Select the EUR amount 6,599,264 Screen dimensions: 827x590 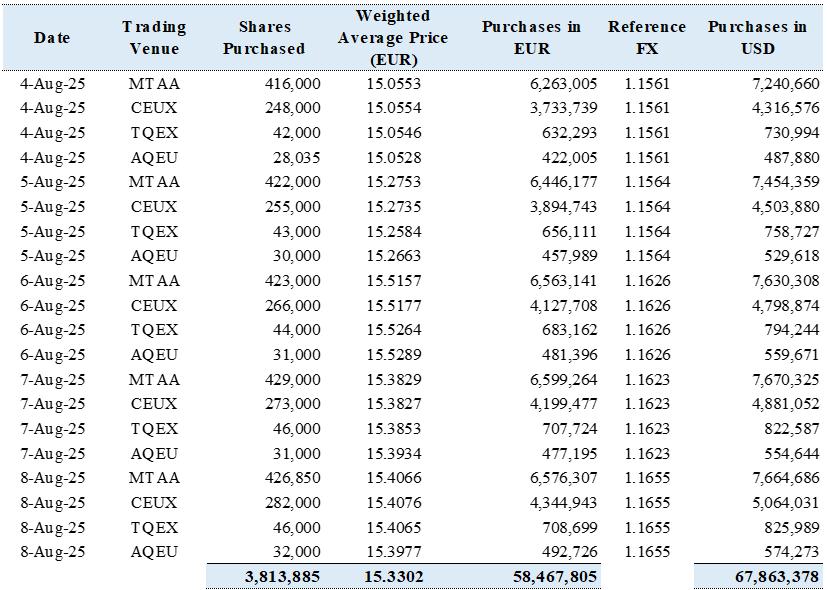[x=561, y=380]
